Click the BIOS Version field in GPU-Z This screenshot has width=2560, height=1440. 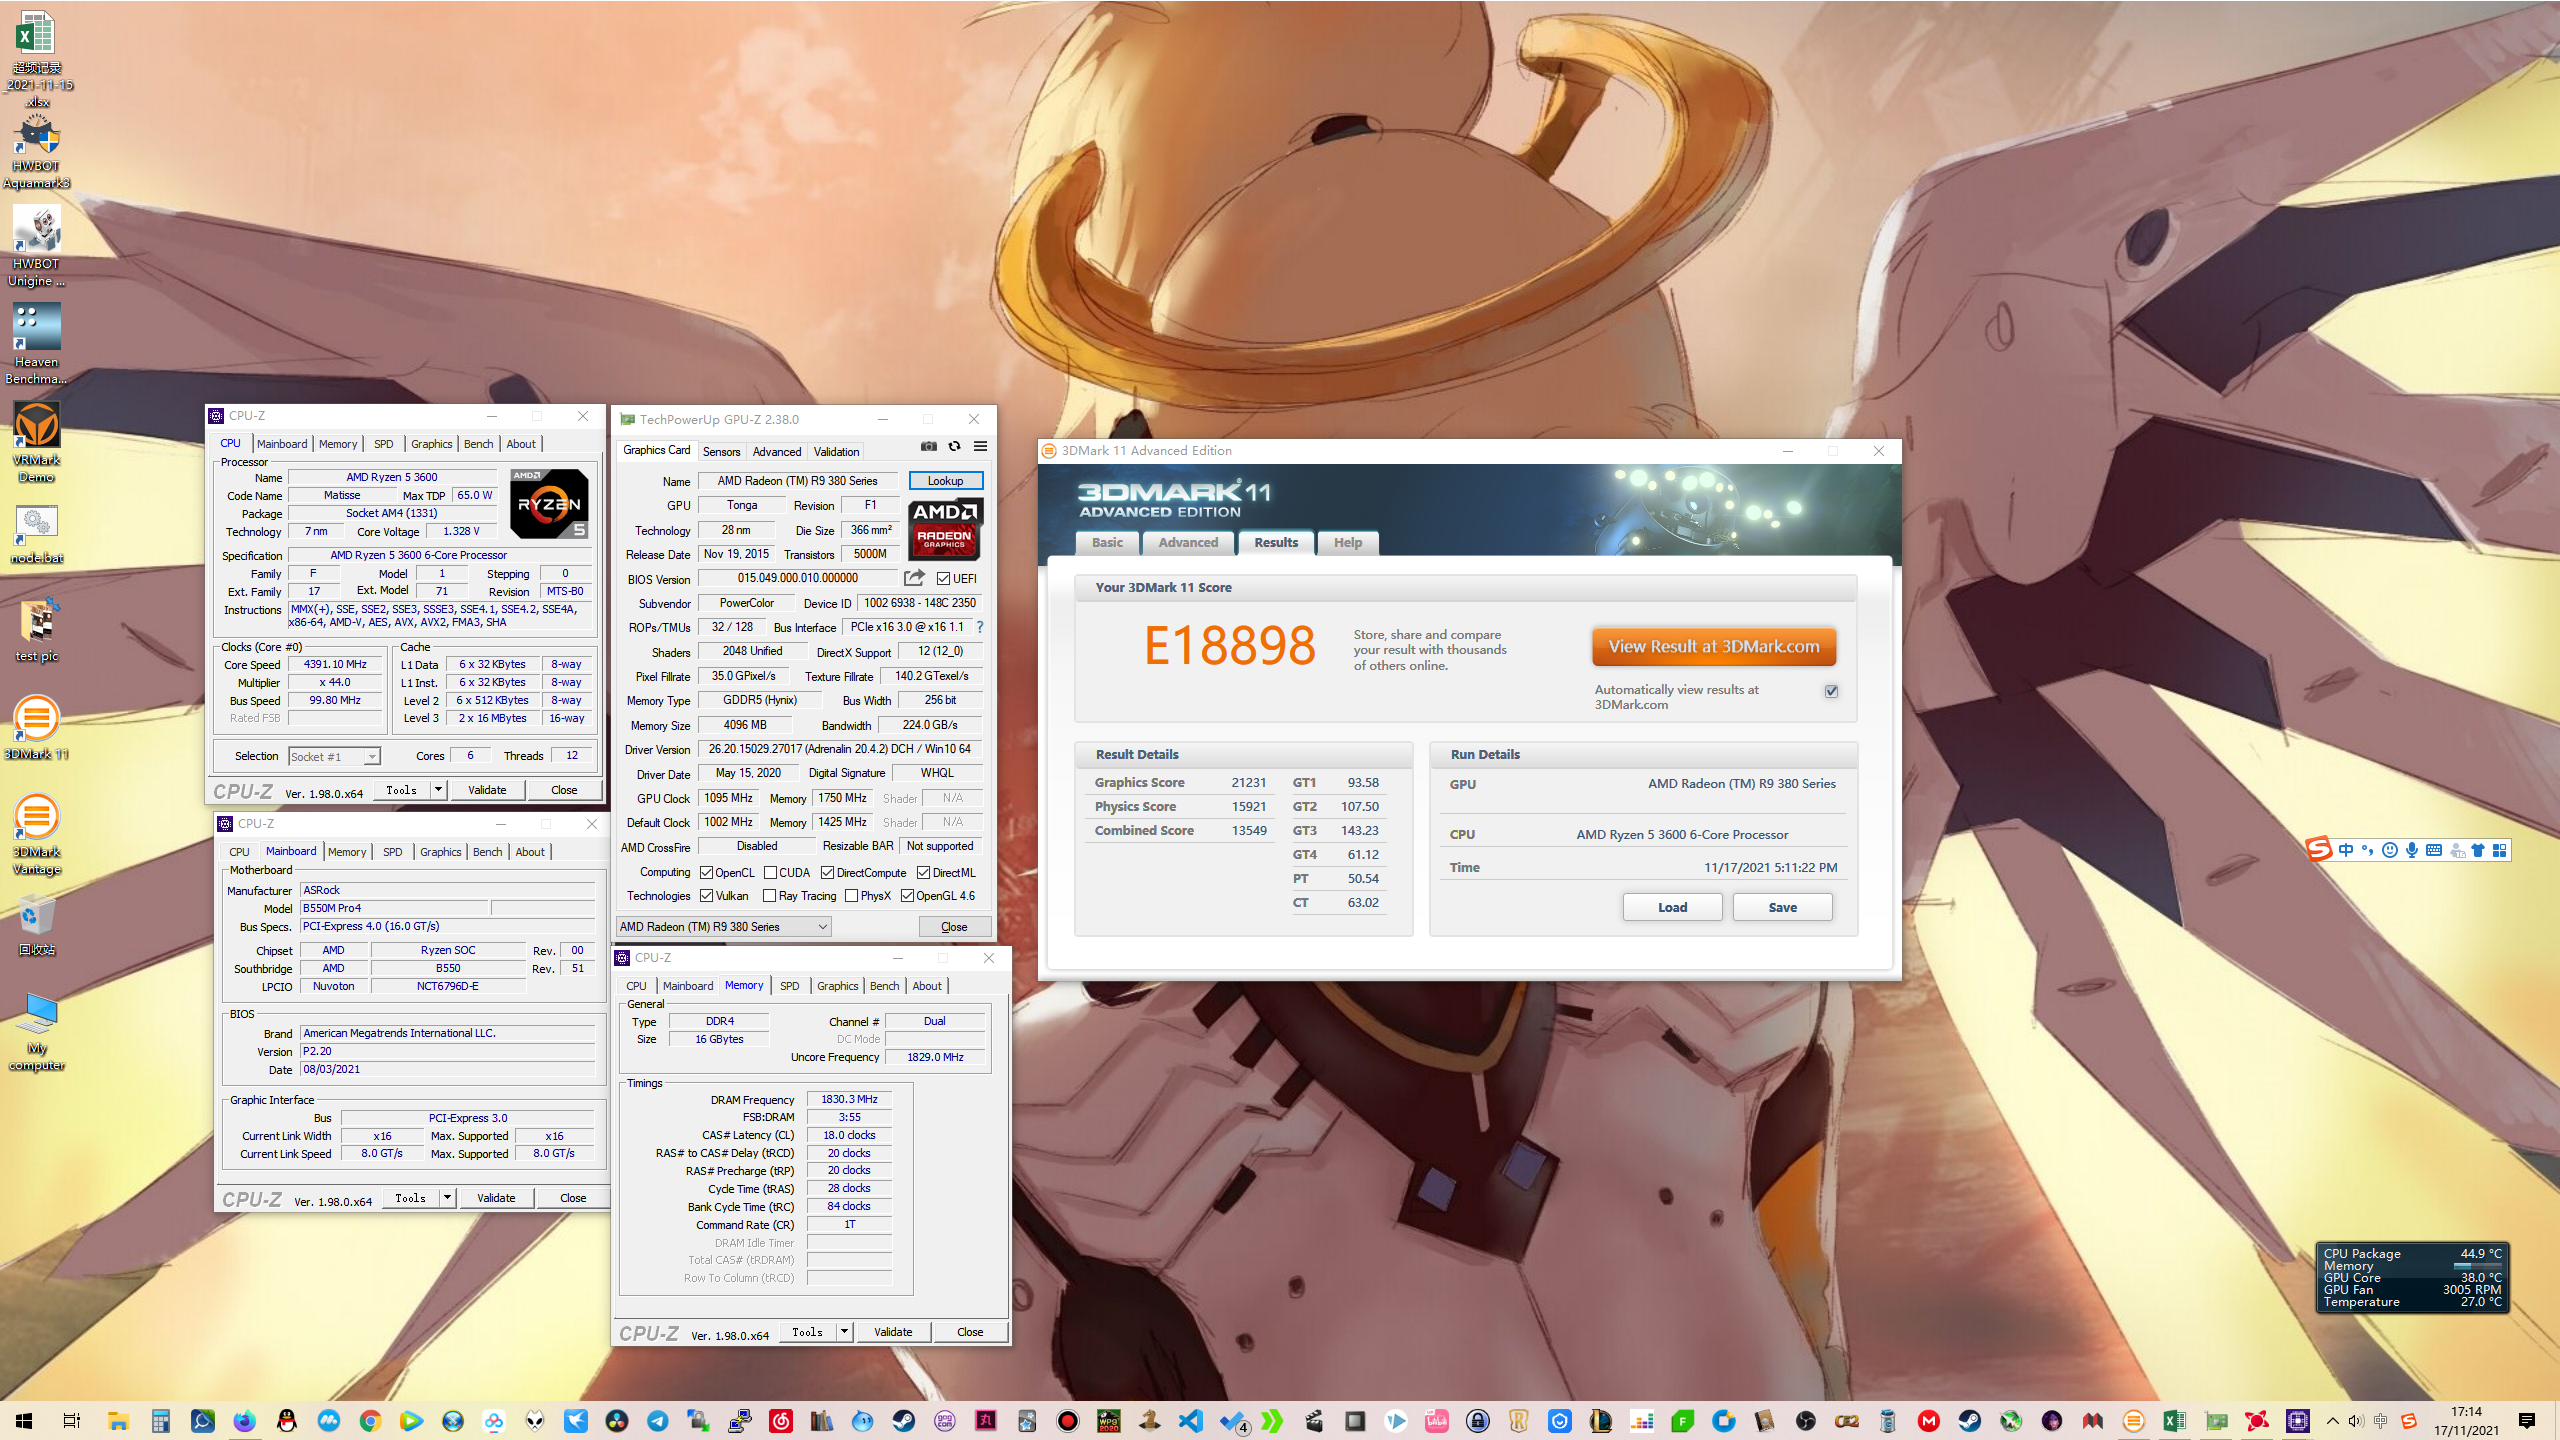[x=798, y=578]
